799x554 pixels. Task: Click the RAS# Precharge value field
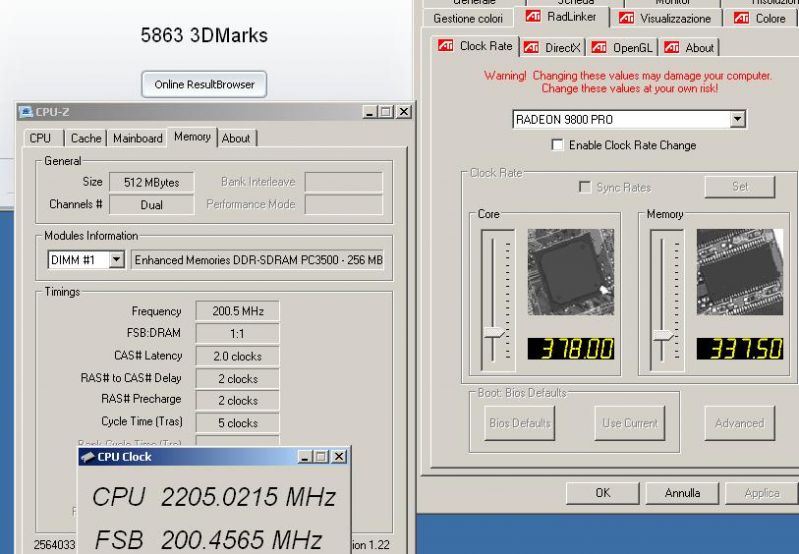pyautogui.click(x=237, y=401)
